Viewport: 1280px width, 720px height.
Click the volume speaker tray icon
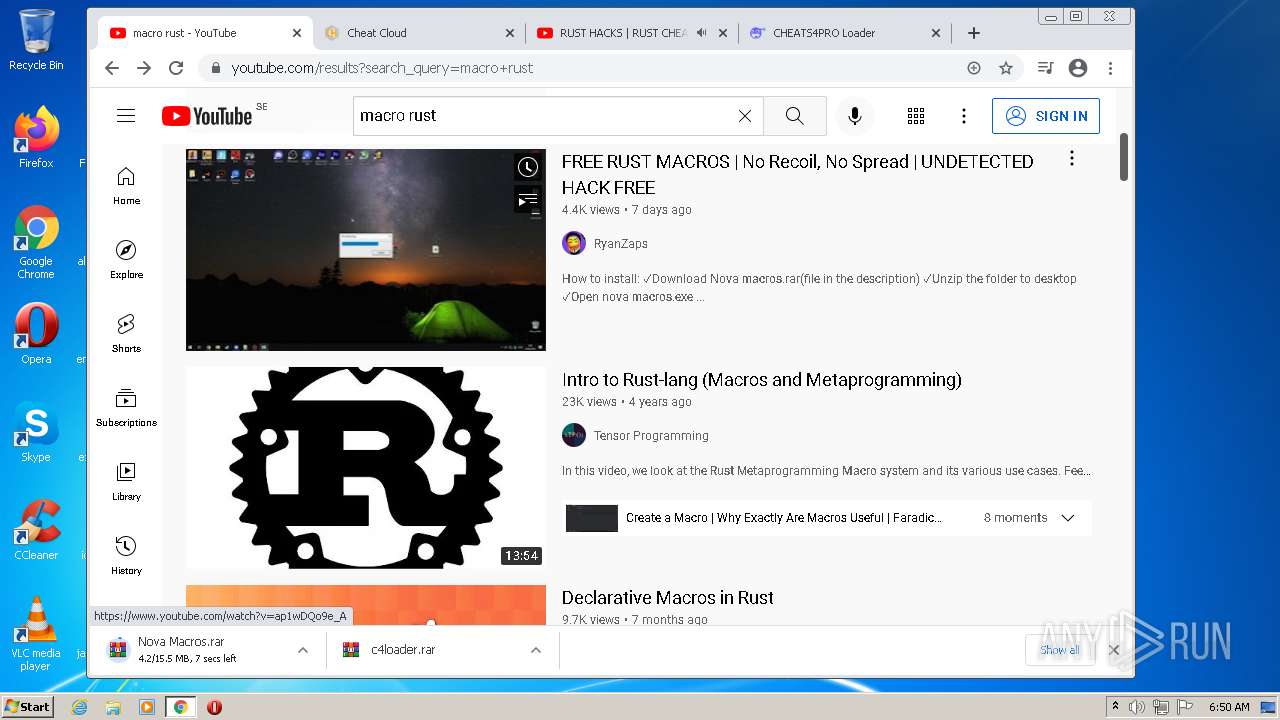click(1138, 707)
